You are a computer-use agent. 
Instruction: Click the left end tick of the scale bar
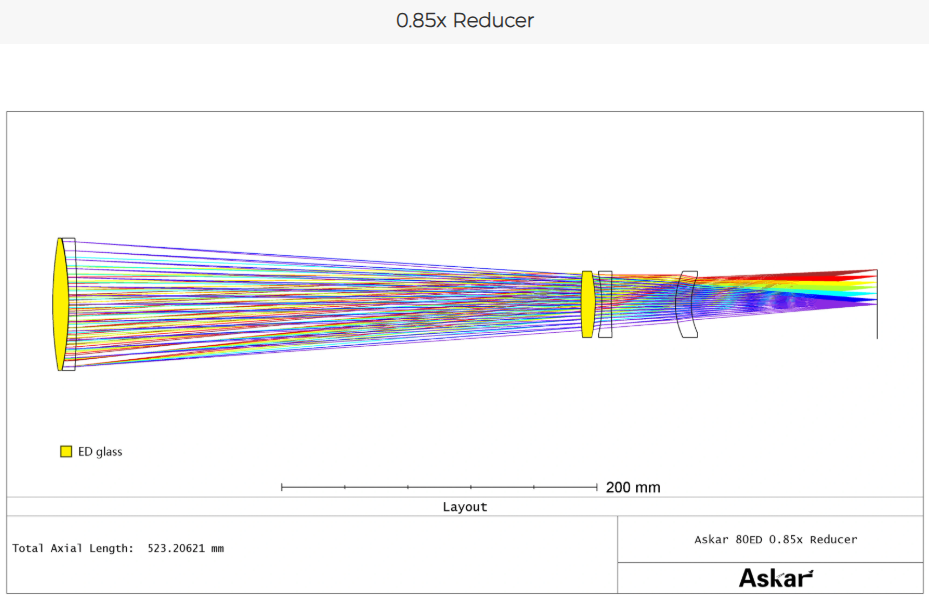click(x=282, y=487)
